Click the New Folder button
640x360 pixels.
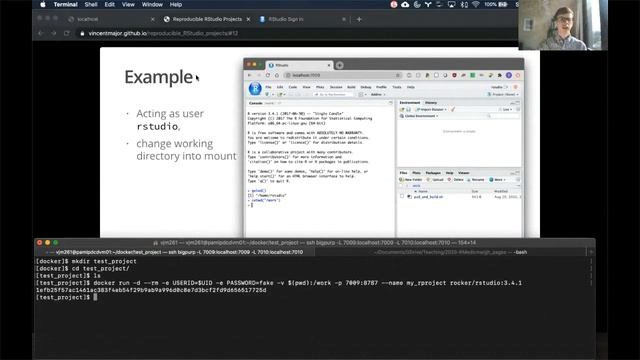point(411,180)
